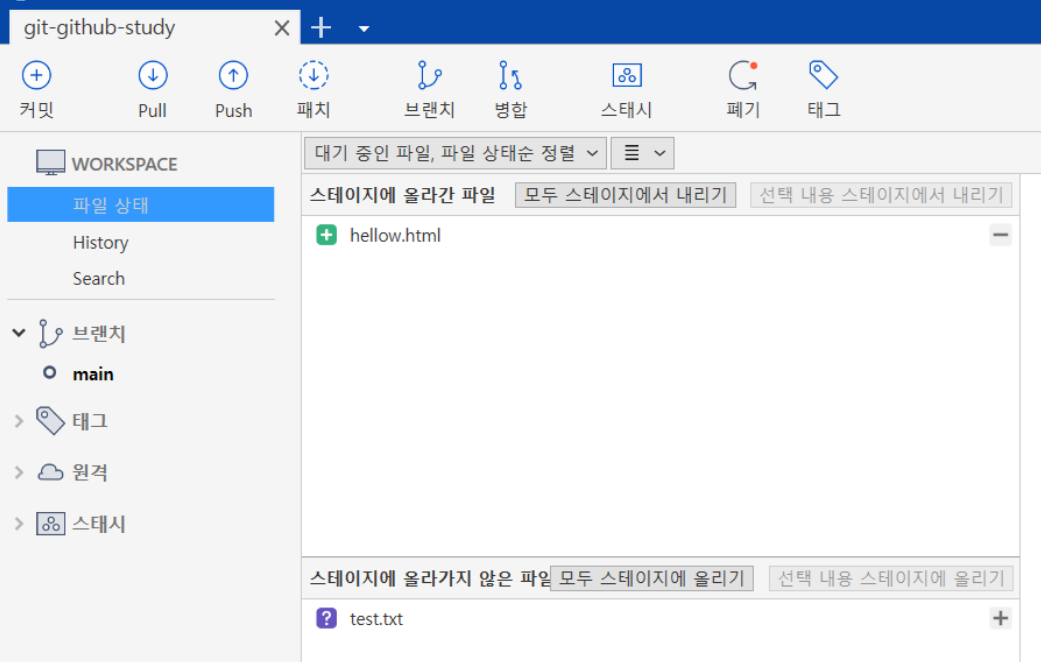This screenshot has height=662, width=1041.
Task: Select the main branch
Action: (x=93, y=374)
